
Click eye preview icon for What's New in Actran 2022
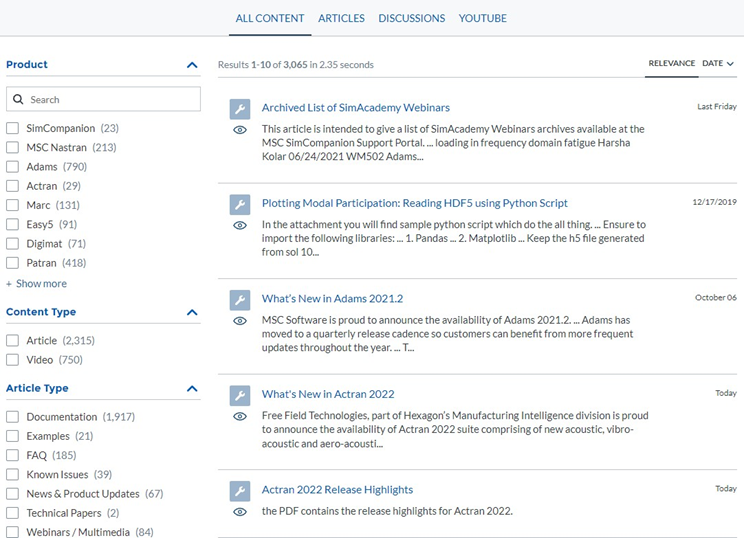point(239,416)
